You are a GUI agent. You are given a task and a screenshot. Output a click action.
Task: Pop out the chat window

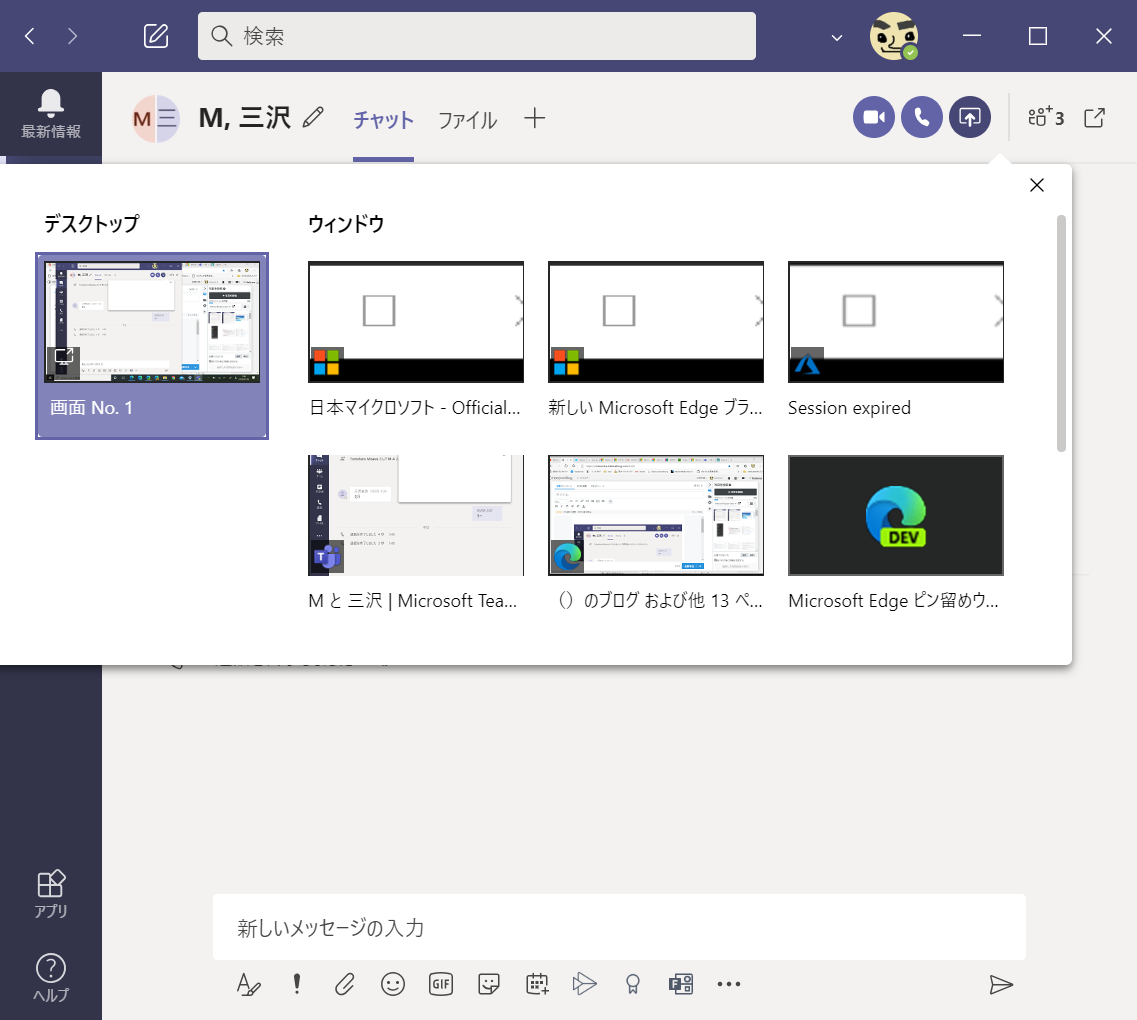(x=1094, y=117)
